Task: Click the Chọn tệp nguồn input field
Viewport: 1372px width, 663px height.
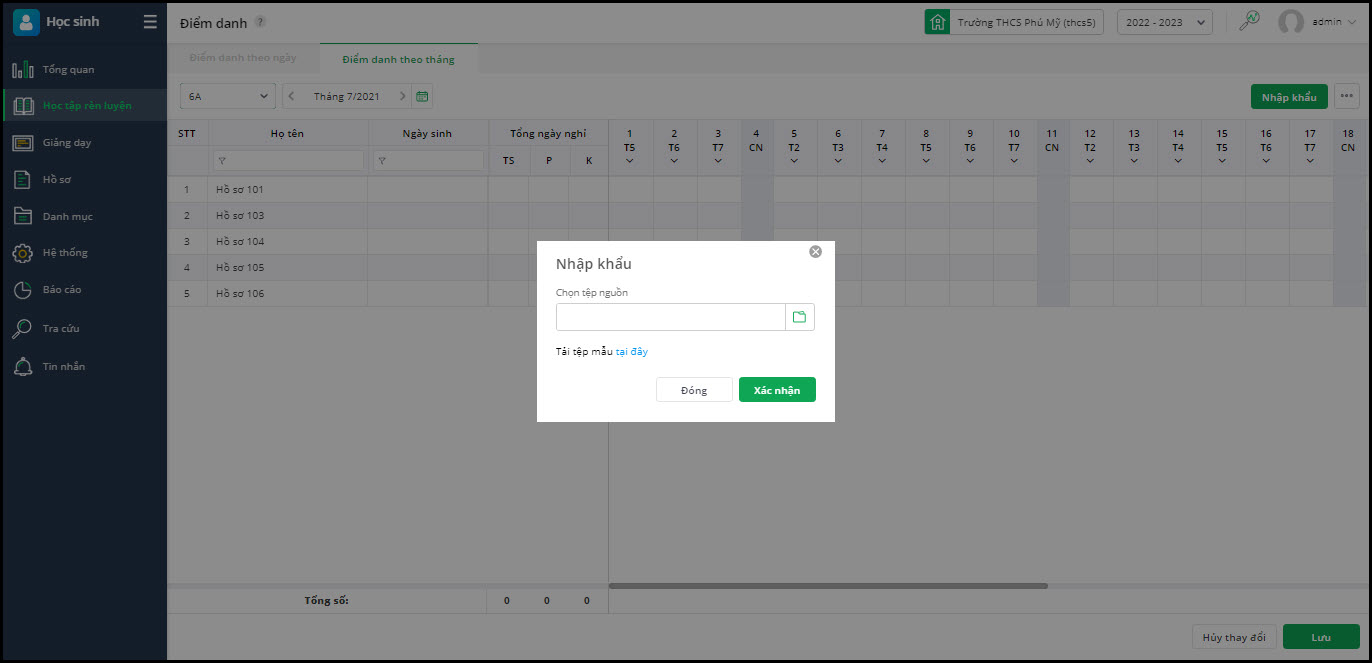Action: (x=671, y=317)
